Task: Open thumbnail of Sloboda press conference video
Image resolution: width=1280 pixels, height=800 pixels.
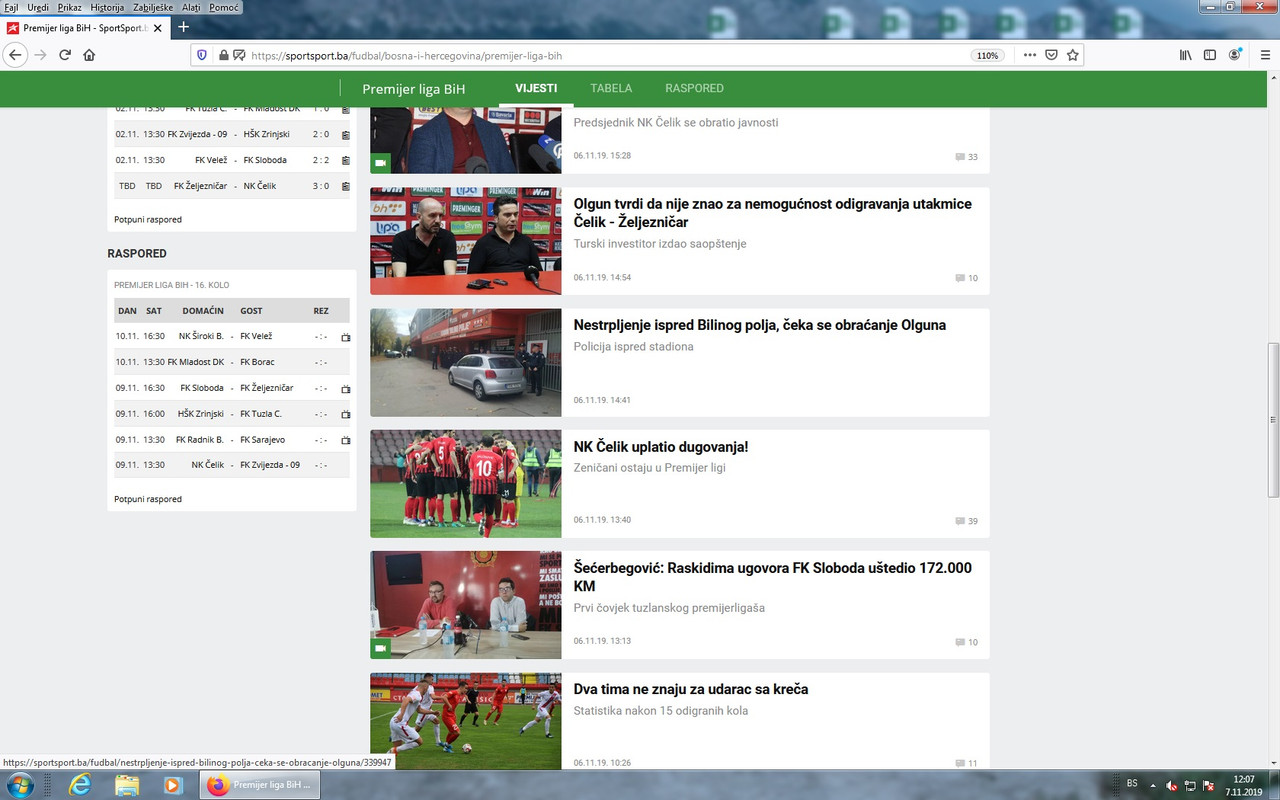Action: 466,605
